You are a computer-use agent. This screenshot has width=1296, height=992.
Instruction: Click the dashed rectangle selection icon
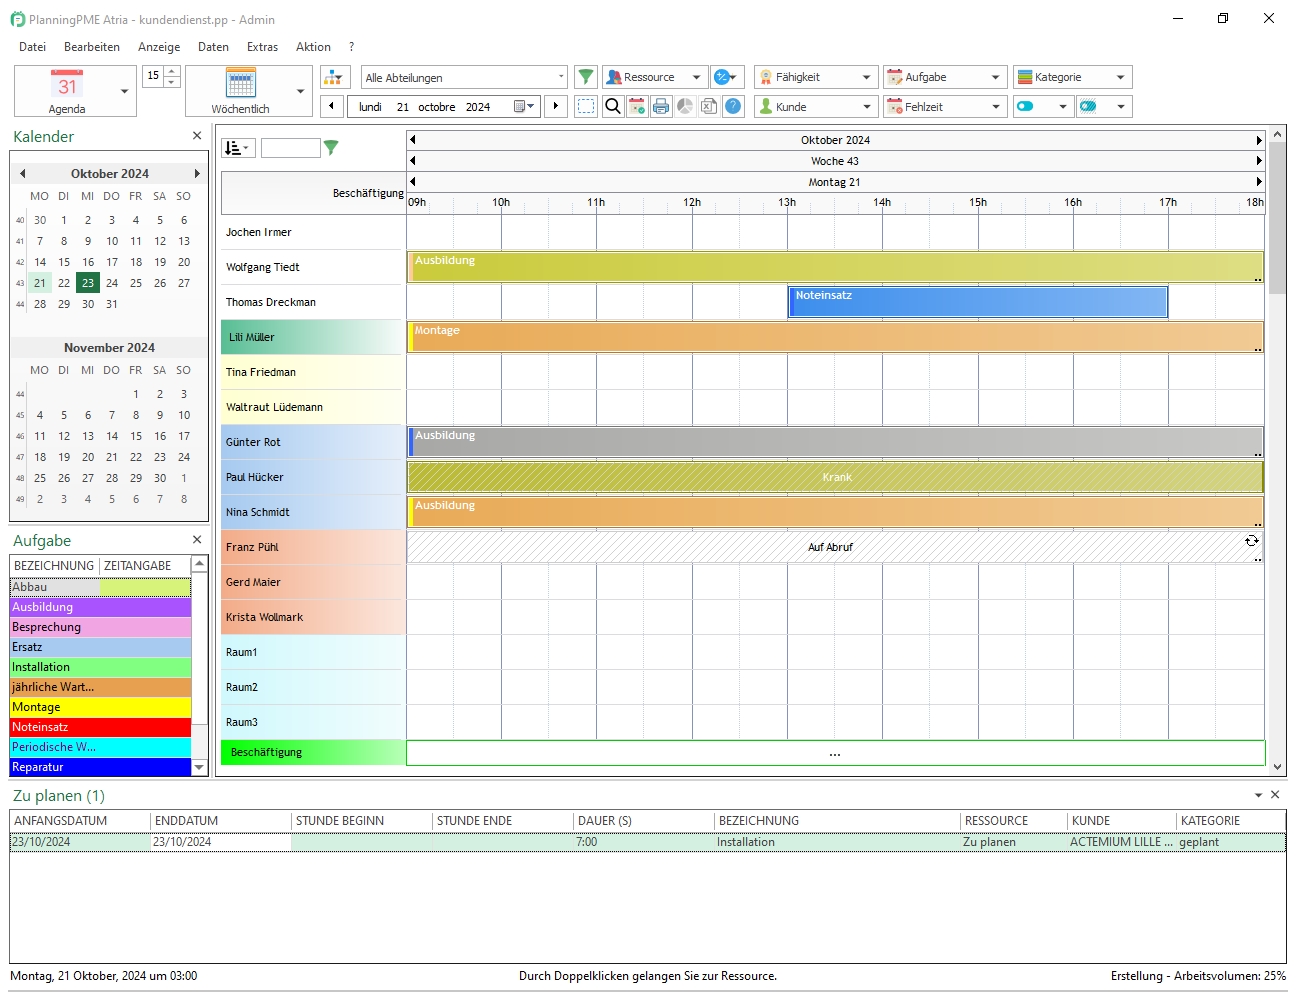click(586, 106)
